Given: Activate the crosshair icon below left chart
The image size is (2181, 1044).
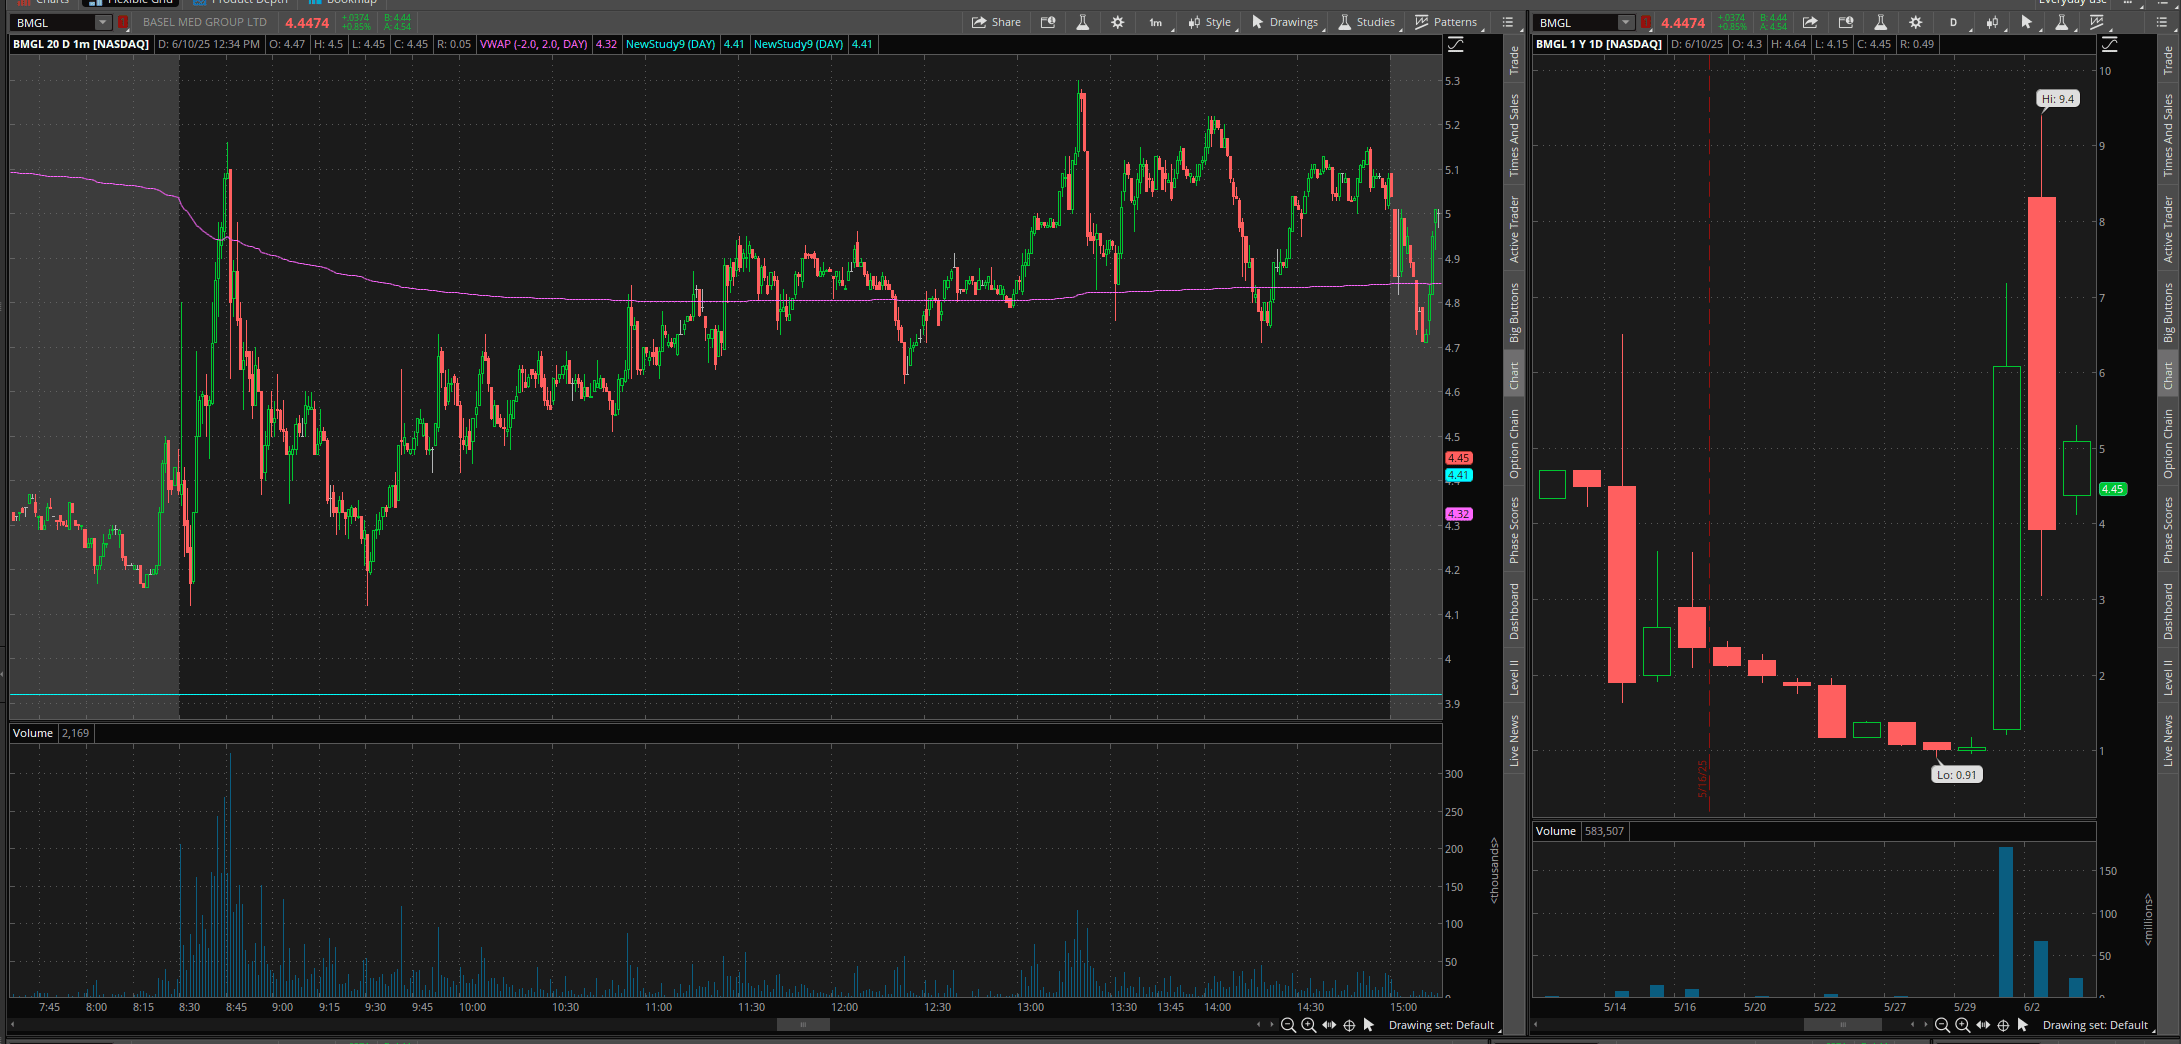Looking at the screenshot, I should pyautogui.click(x=1349, y=1025).
